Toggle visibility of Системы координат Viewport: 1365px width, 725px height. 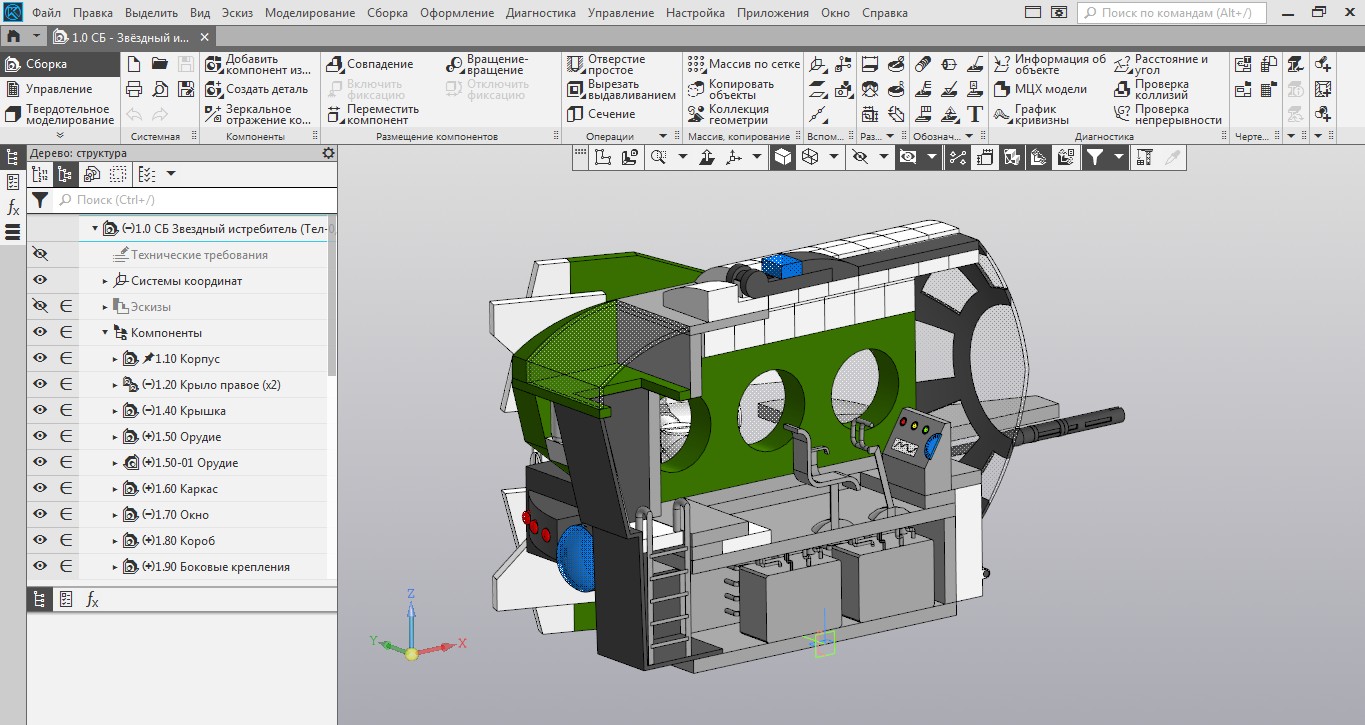pos(40,281)
